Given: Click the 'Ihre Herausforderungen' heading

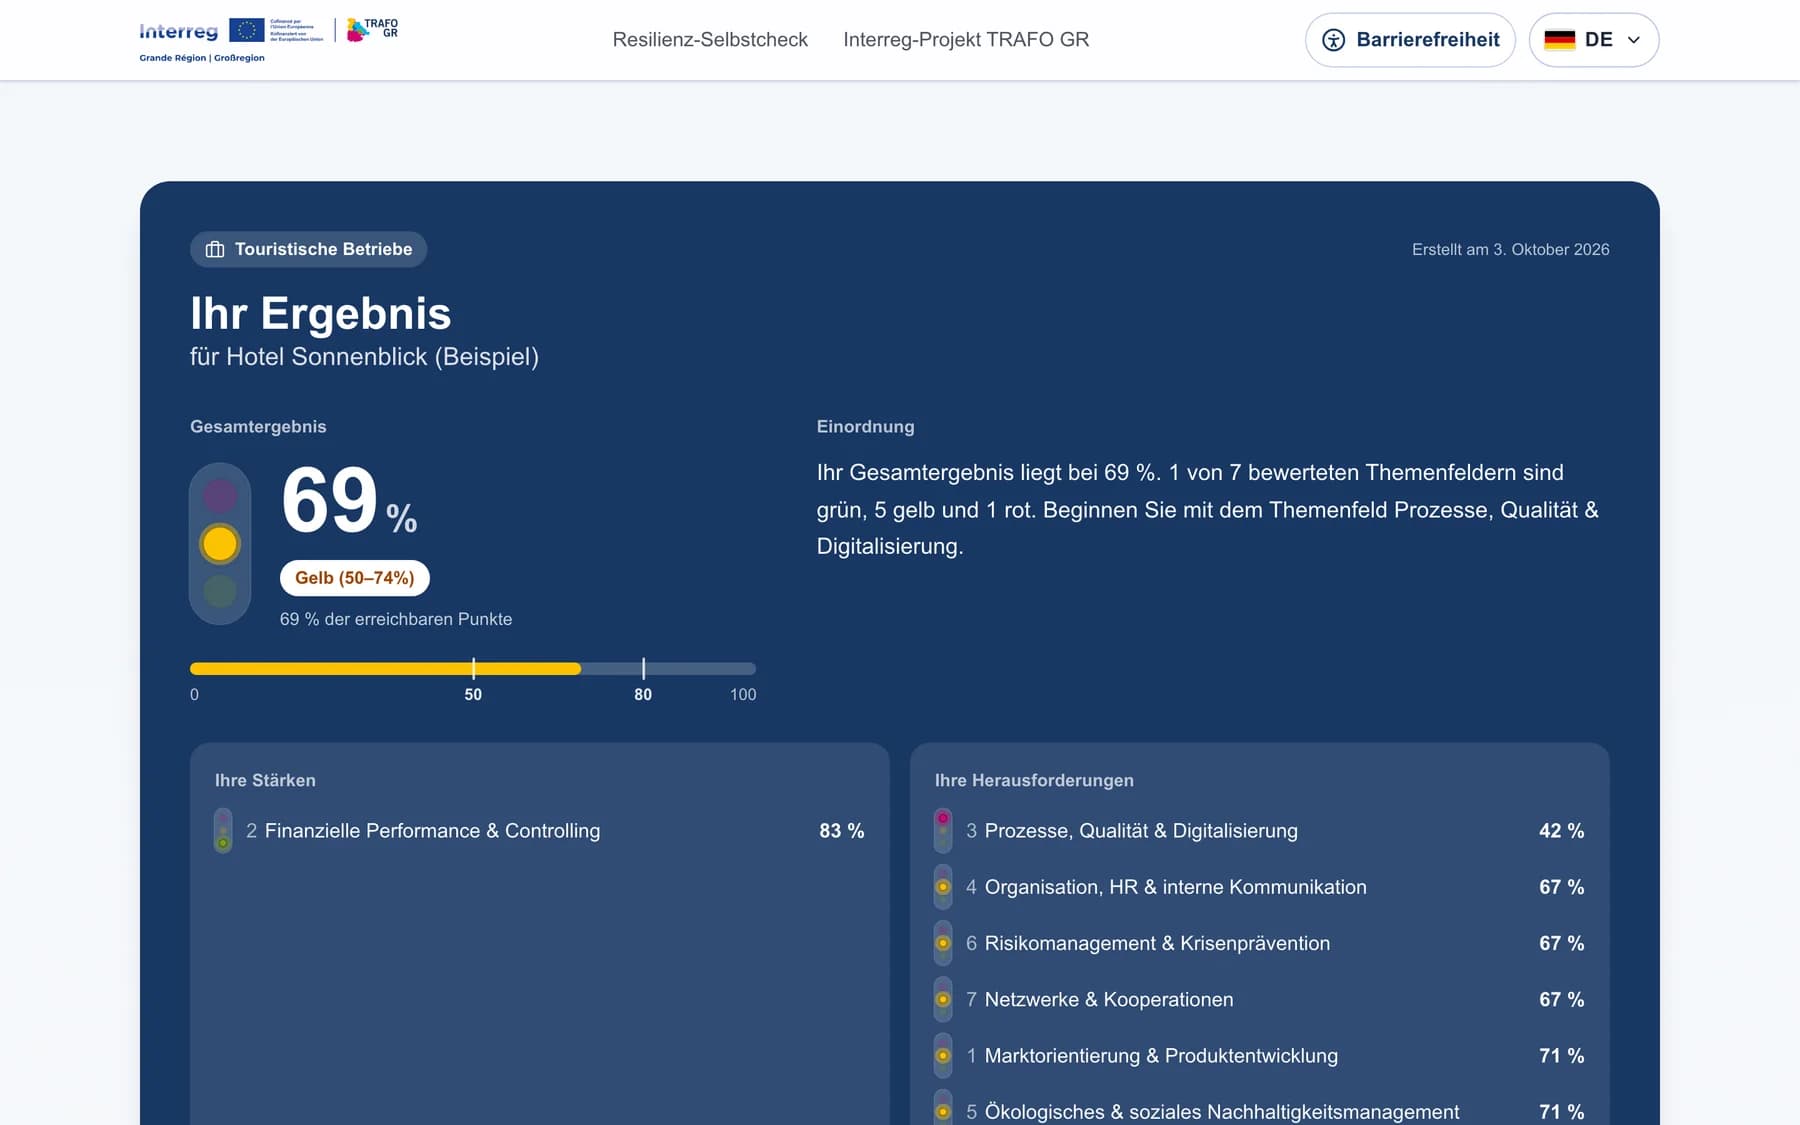Looking at the screenshot, I should click(1034, 780).
